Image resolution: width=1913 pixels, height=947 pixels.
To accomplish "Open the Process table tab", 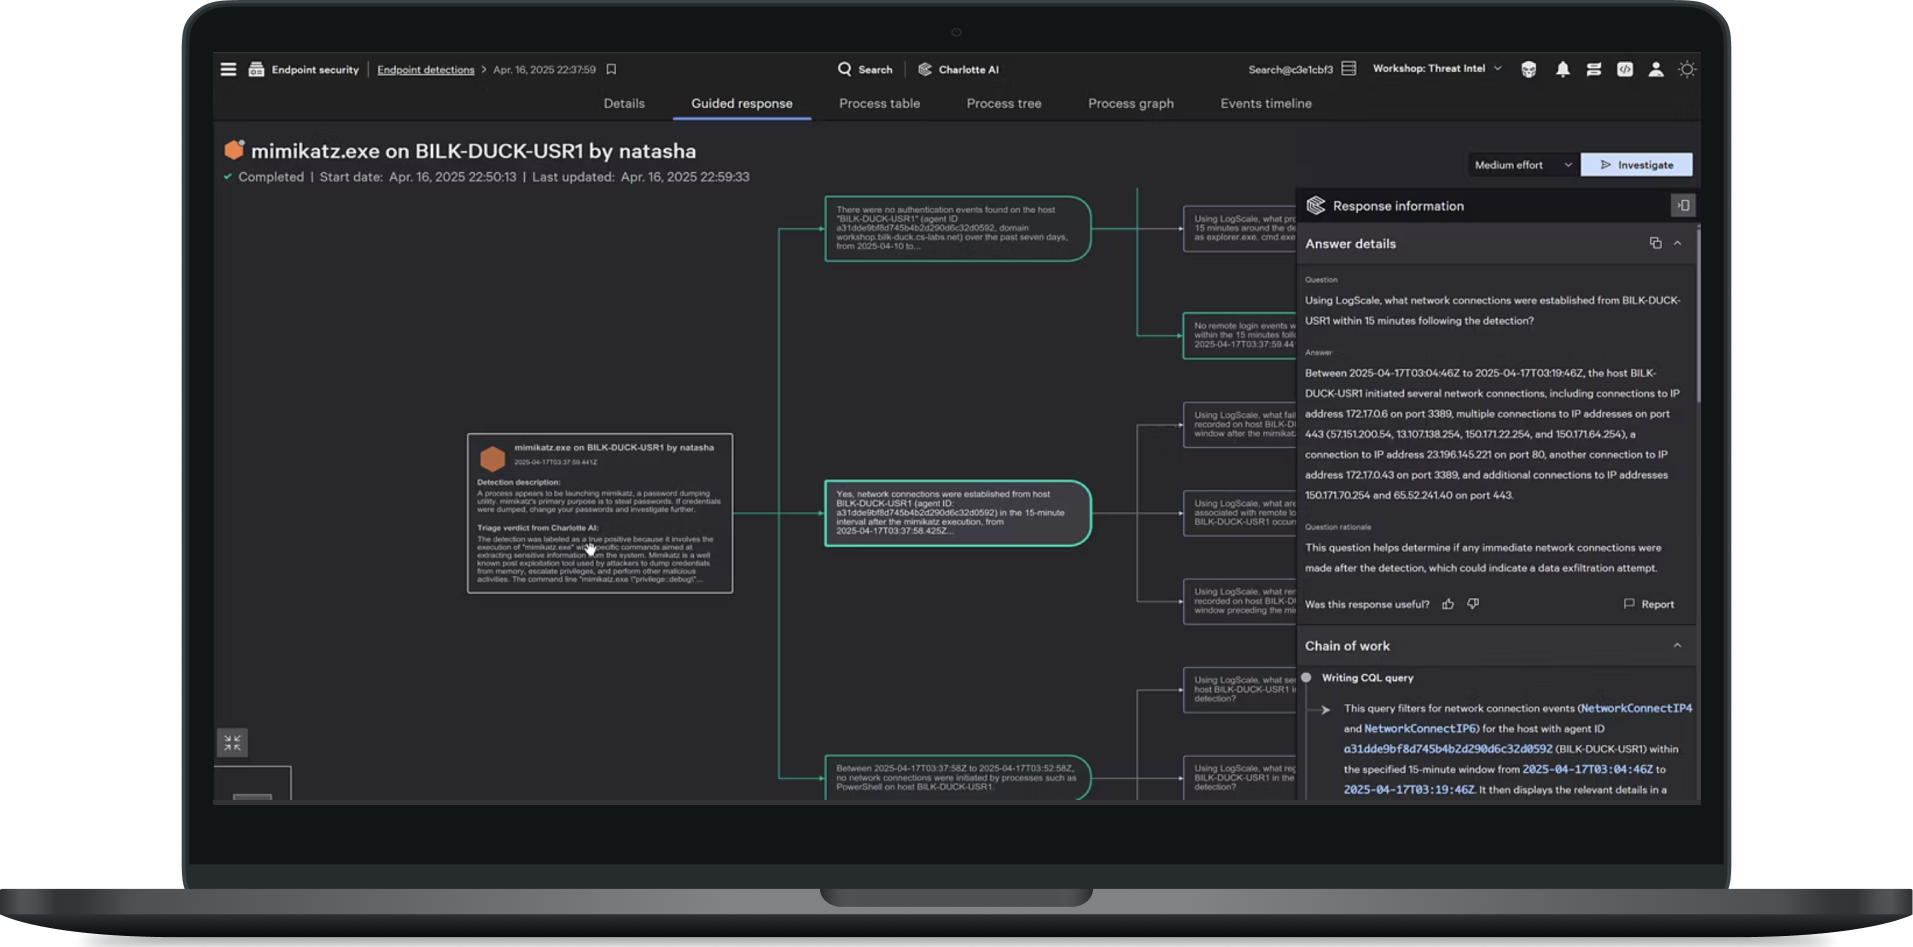I will 879,103.
